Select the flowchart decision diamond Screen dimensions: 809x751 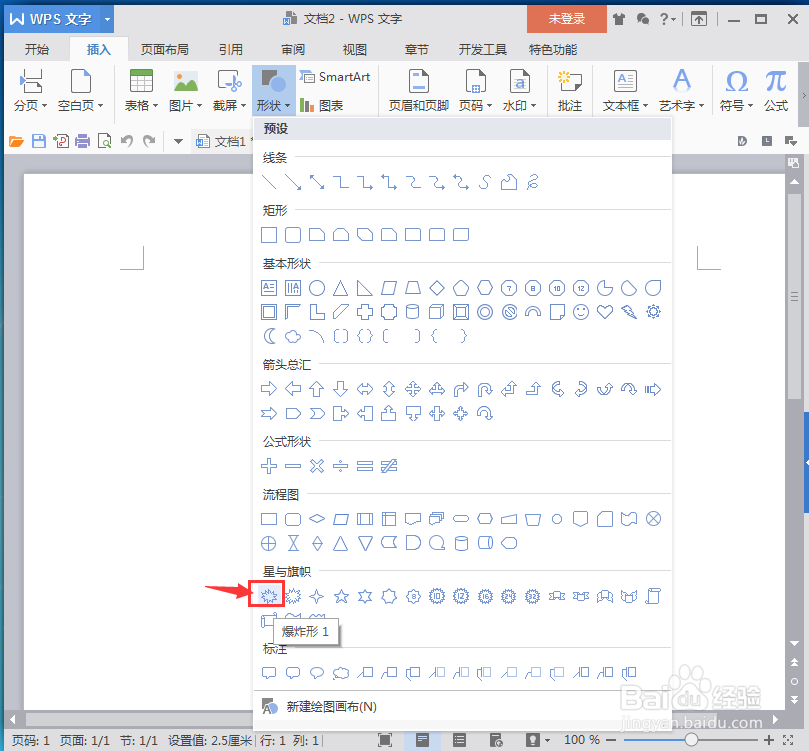click(x=317, y=518)
